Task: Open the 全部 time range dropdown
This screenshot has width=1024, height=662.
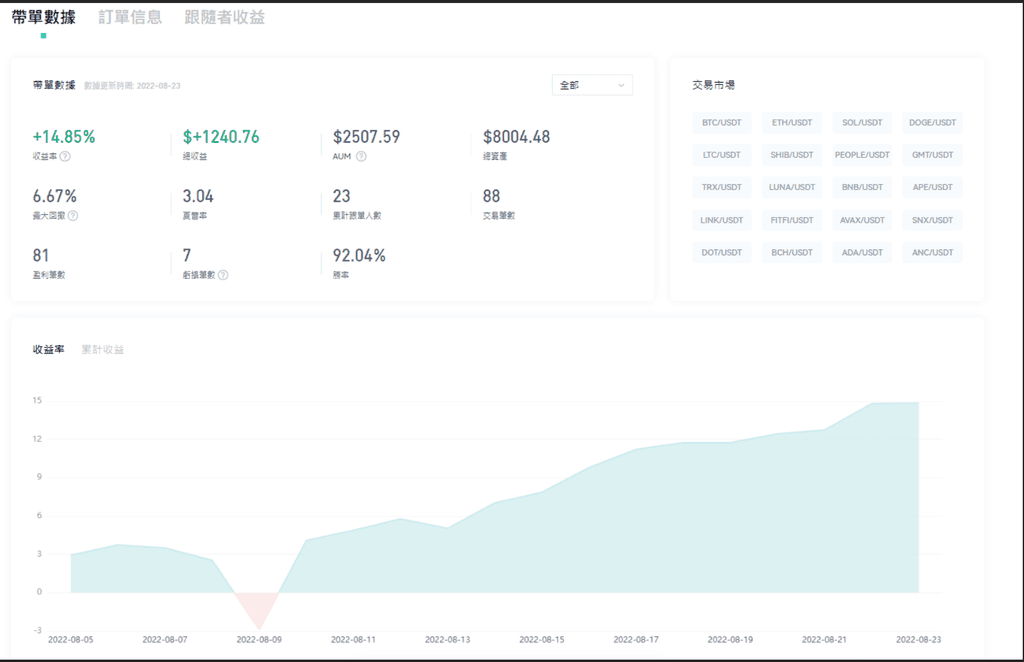Action: click(592, 86)
